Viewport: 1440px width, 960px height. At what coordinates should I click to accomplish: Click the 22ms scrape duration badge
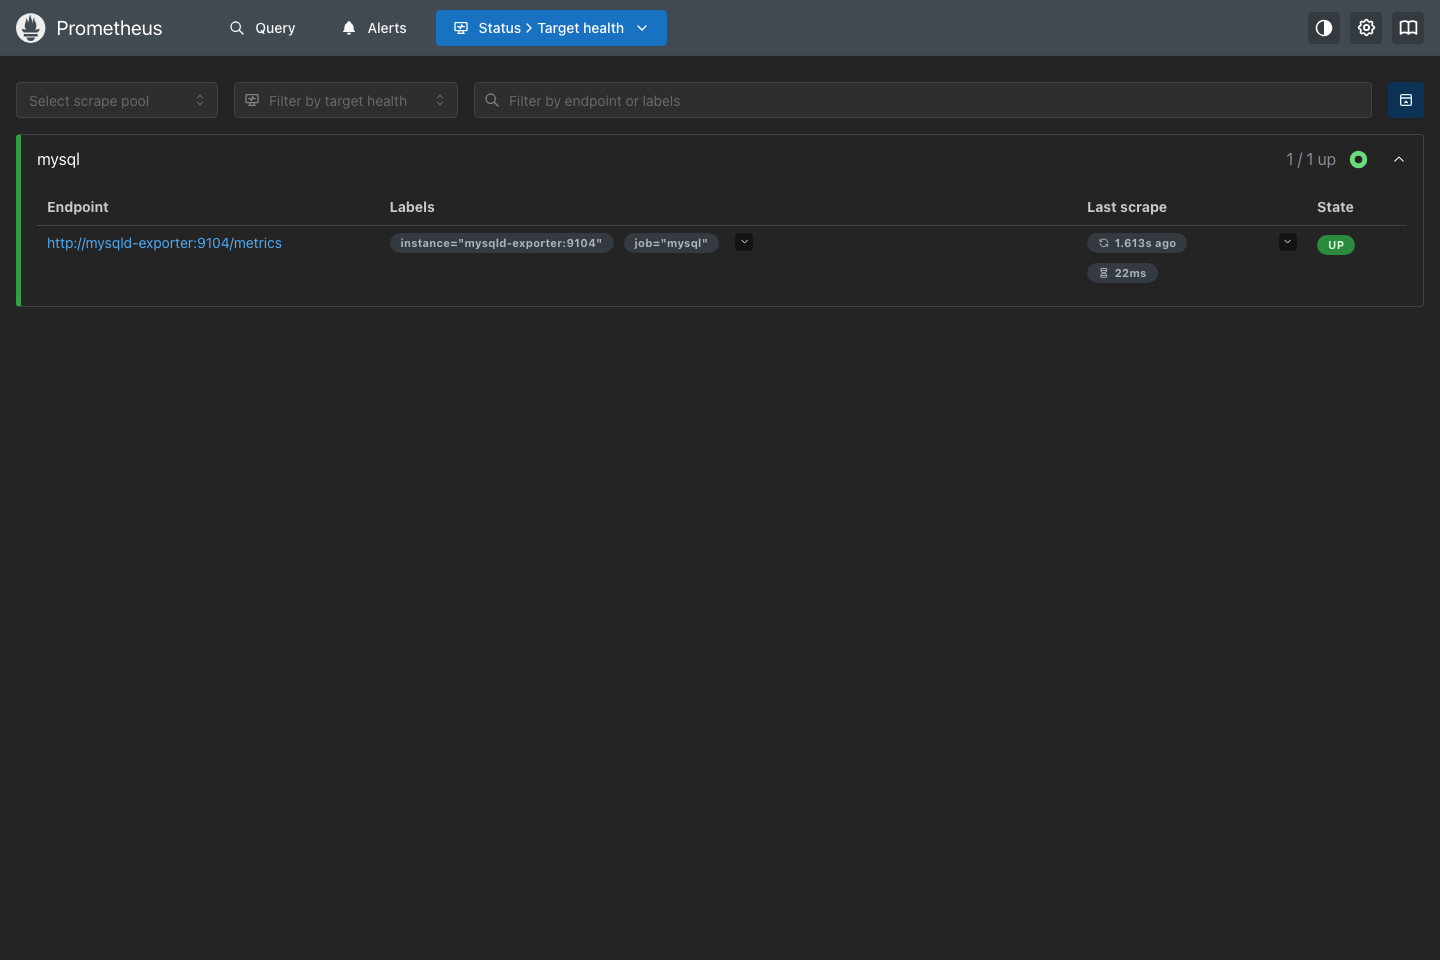coord(1122,273)
